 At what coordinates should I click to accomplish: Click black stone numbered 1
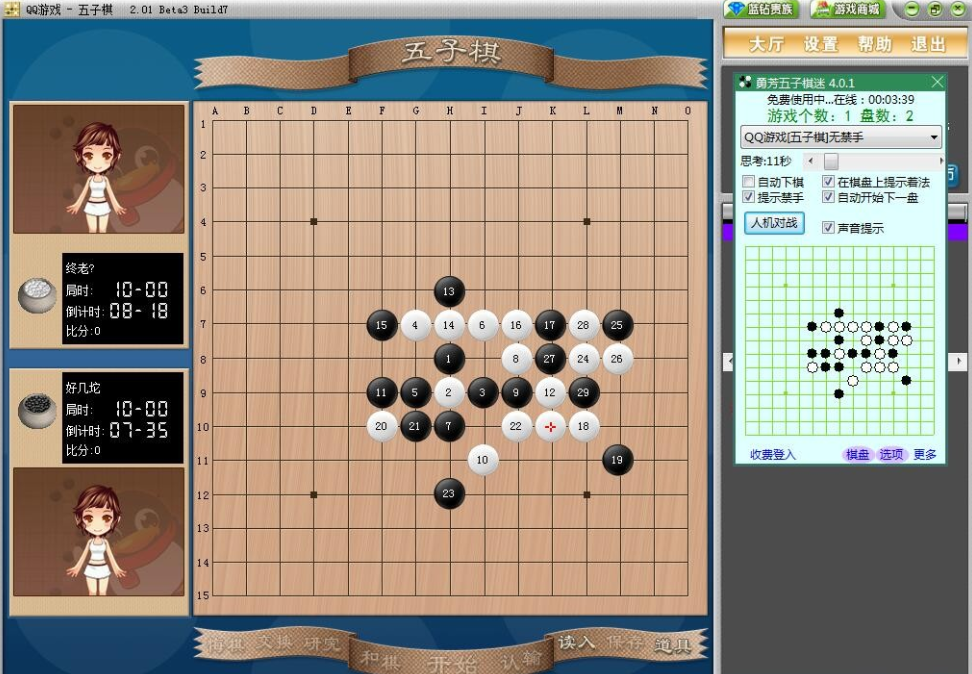coord(449,359)
